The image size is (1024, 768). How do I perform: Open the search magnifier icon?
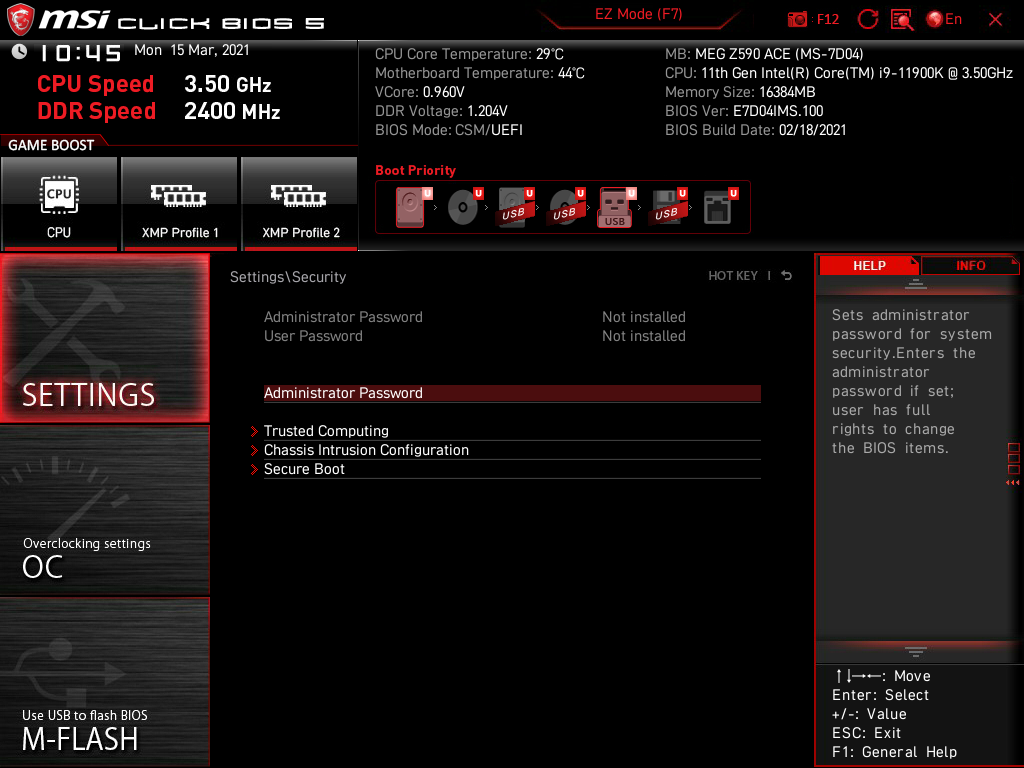902,20
